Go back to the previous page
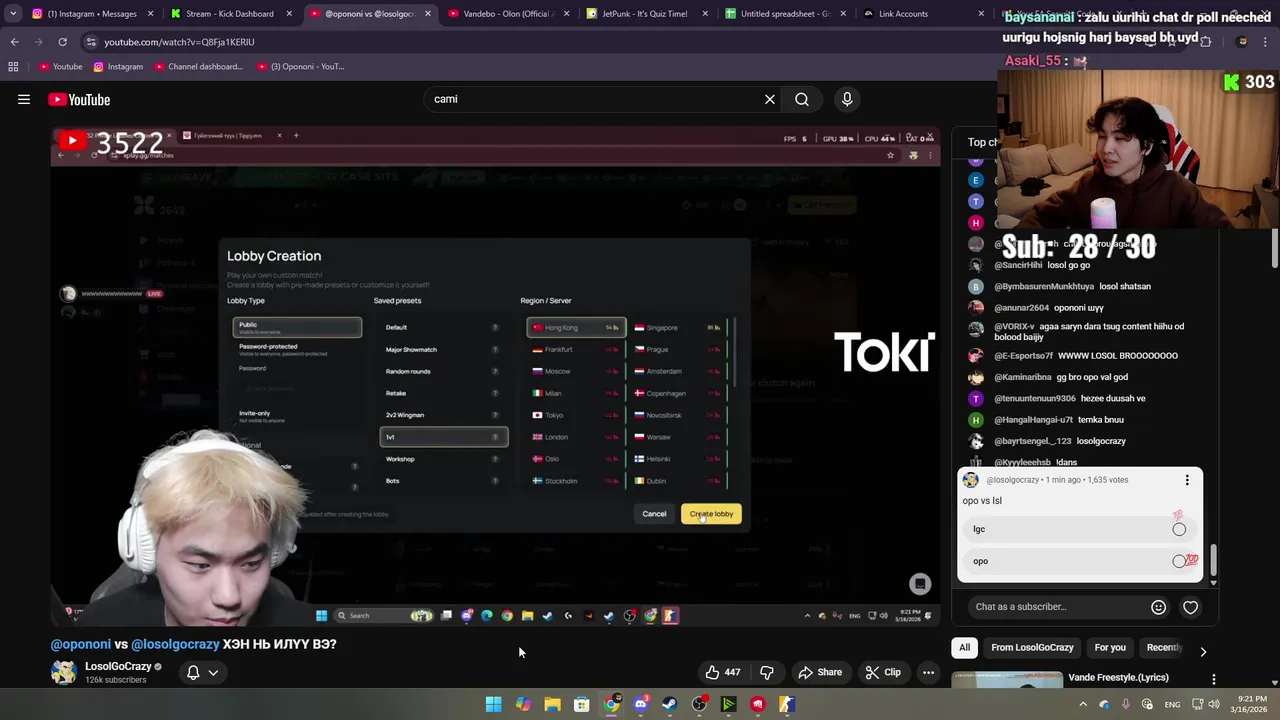This screenshot has width=1280, height=720. 14,42
